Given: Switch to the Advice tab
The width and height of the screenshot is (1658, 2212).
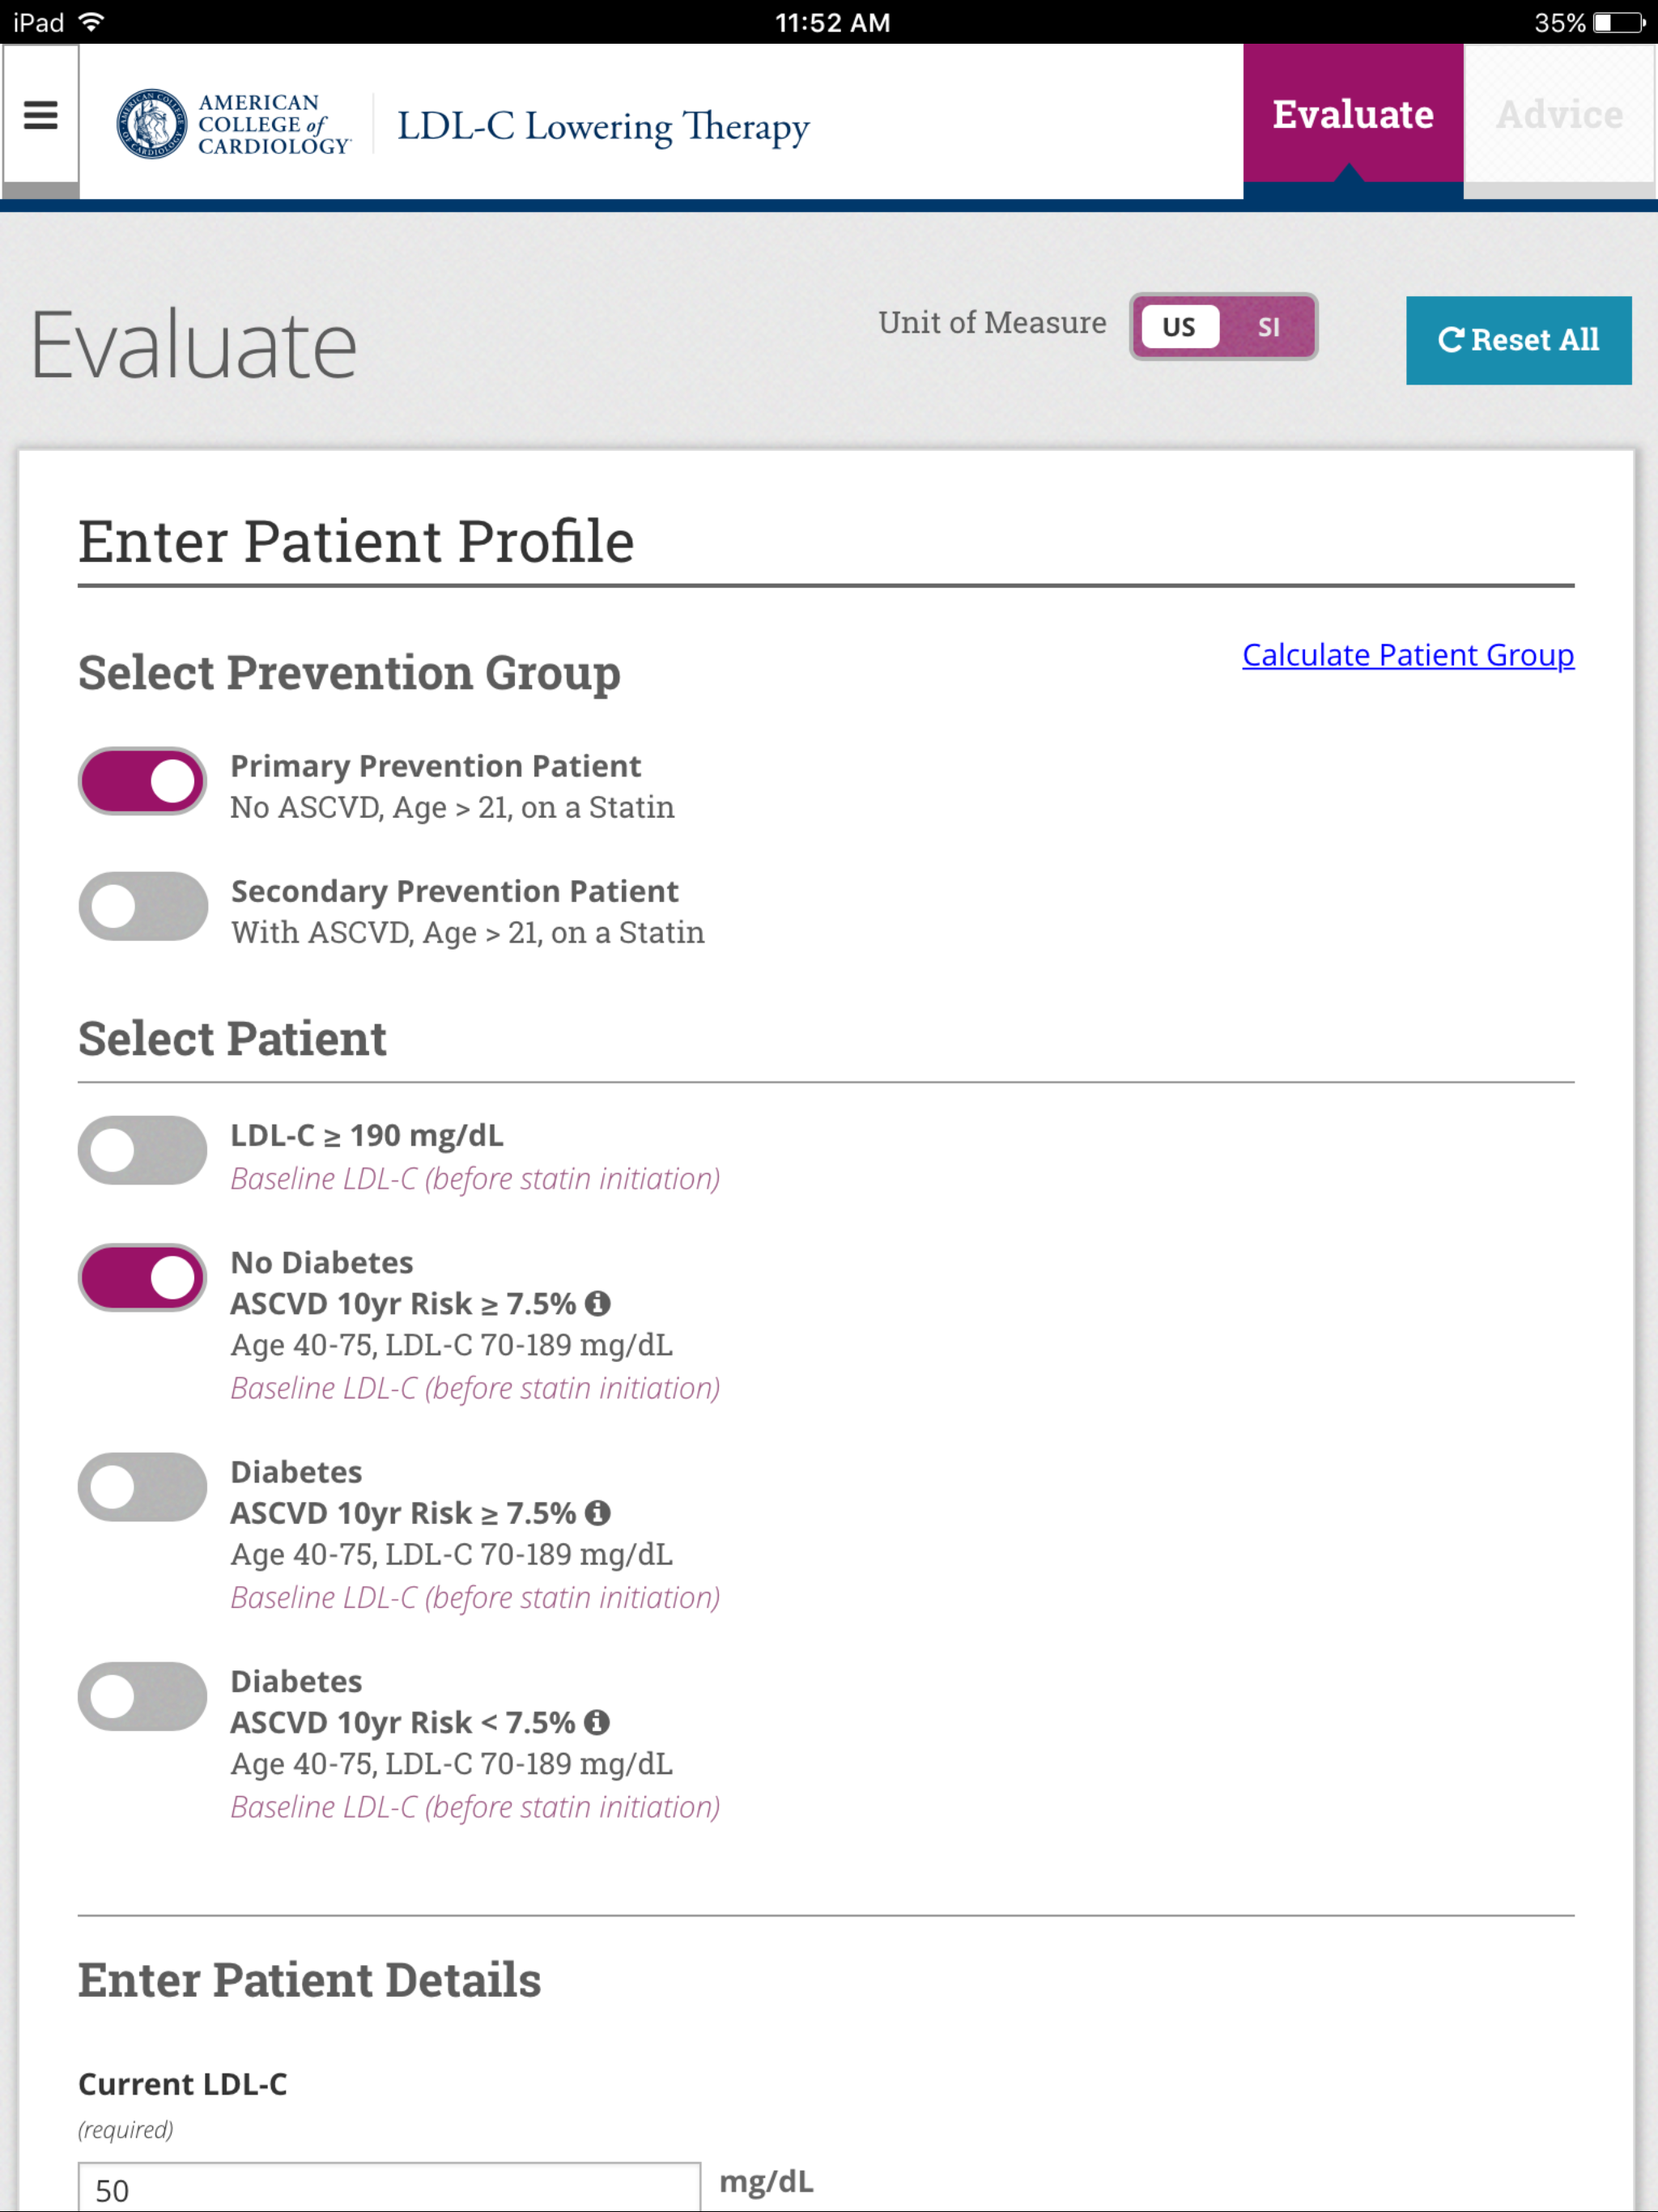Looking at the screenshot, I should 1559,114.
